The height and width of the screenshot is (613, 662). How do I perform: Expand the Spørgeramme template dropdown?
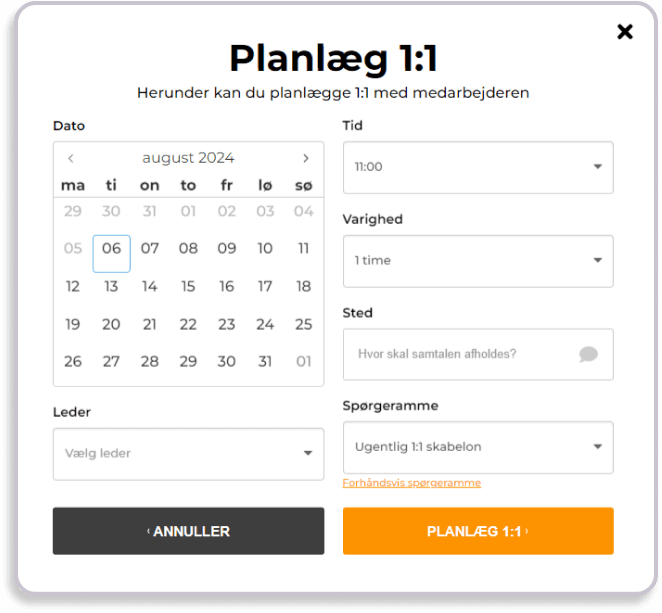478,447
